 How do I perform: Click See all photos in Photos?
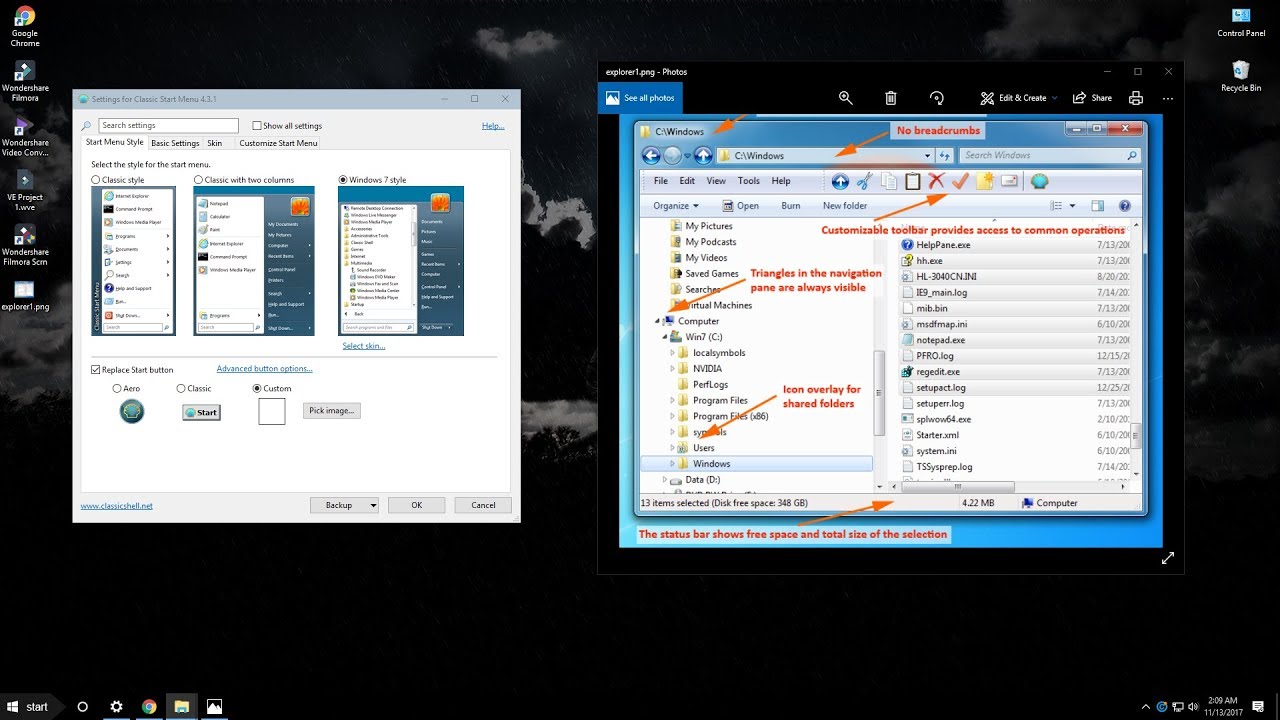(x=640, y=98)
